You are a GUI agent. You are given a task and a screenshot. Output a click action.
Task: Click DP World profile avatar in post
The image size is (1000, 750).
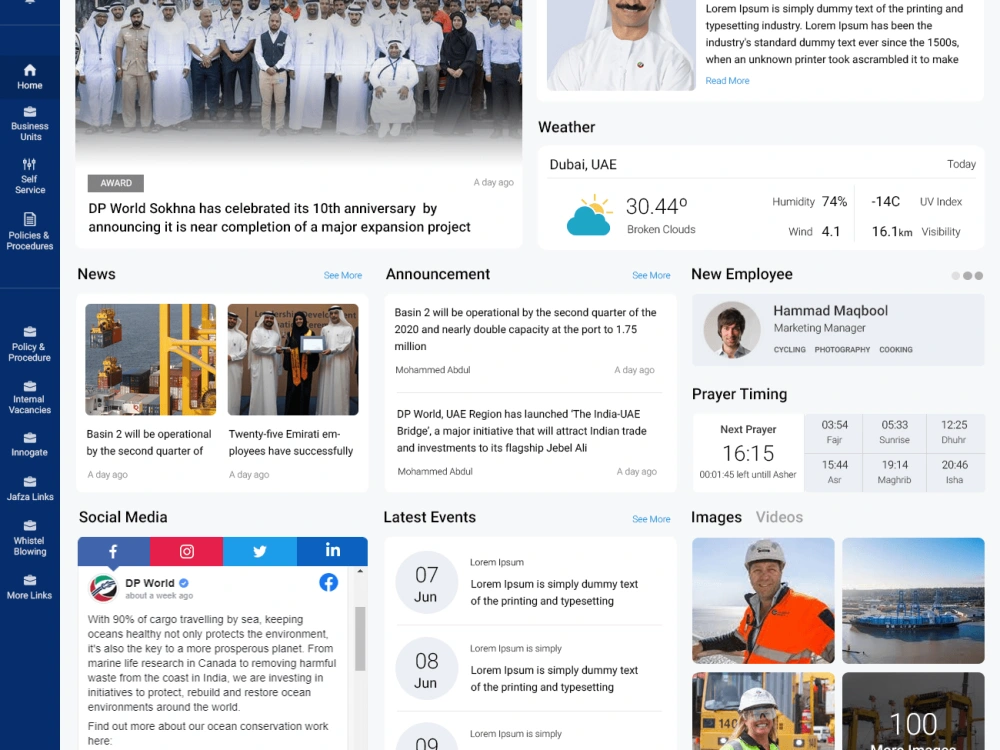(103, 588)
